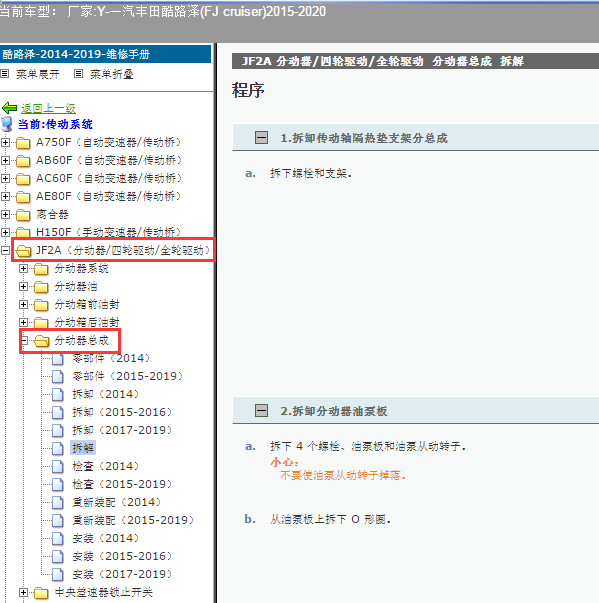
Task: Select the A750F（自动变速器/传动桥） folder label
Action: (x=108, y=142)
